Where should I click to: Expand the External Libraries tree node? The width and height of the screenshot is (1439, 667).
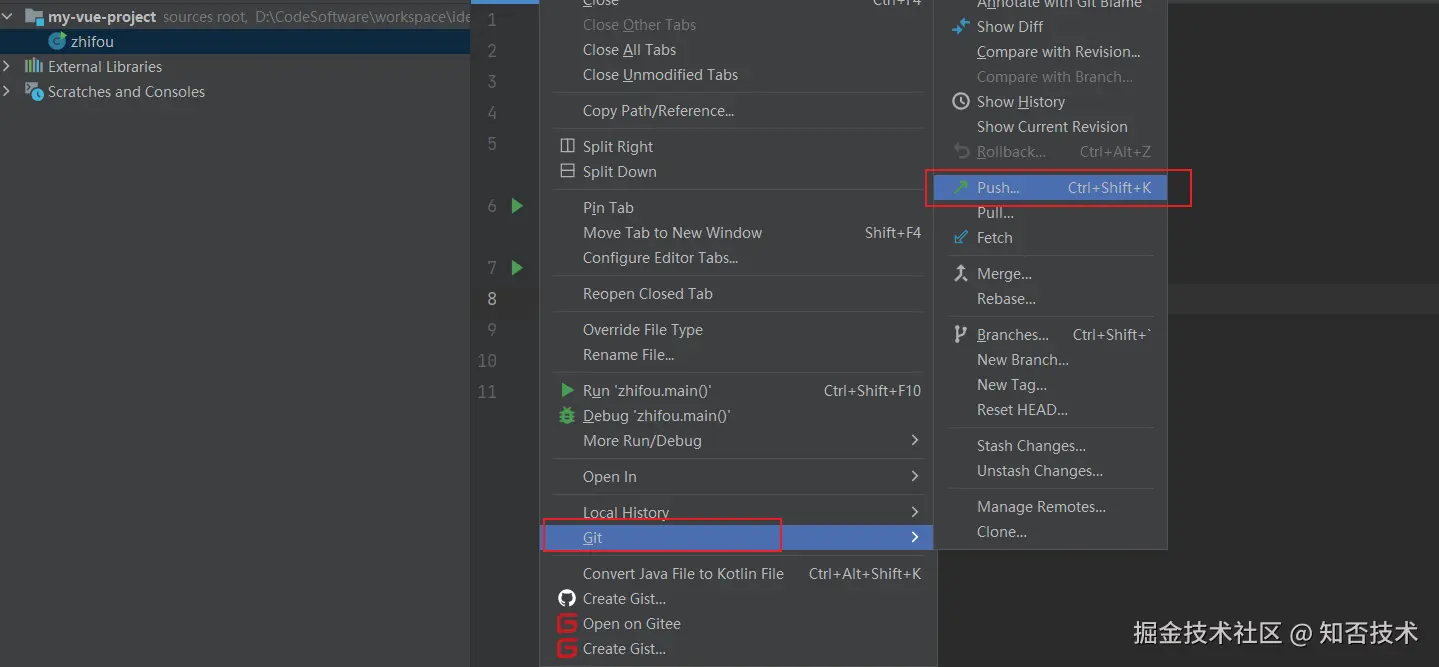[x=8, y=67]
